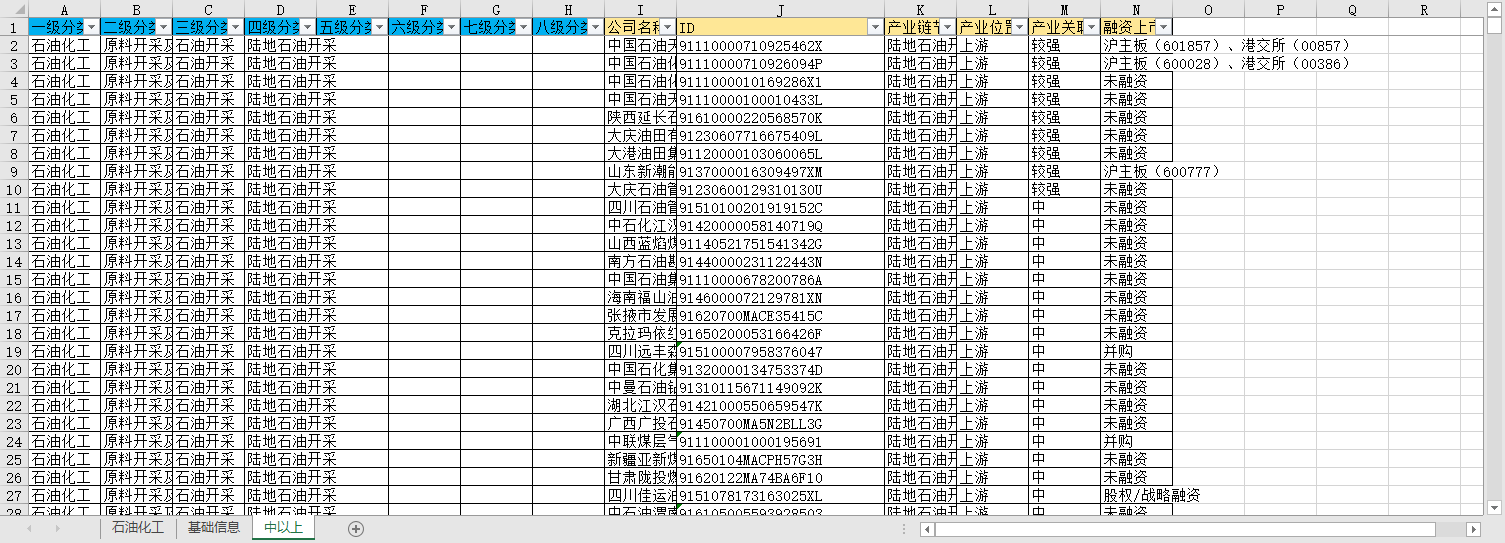Select row 9 header
Viewport: 1505px width, 543px height.
click(x=14, y=172)
